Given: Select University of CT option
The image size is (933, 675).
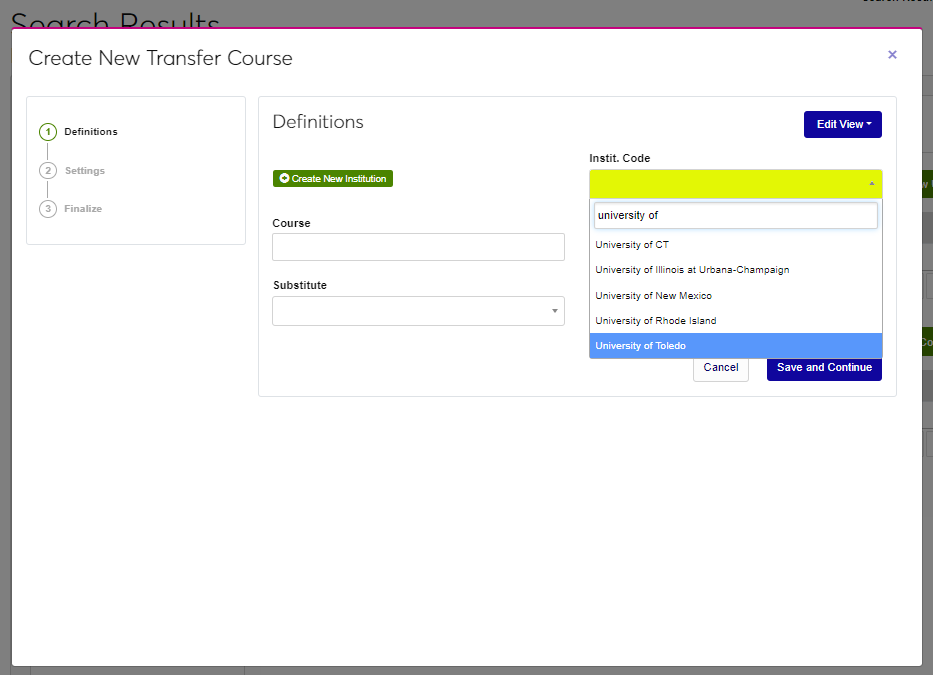Looking at the screenshot, I should coord(735,245).
